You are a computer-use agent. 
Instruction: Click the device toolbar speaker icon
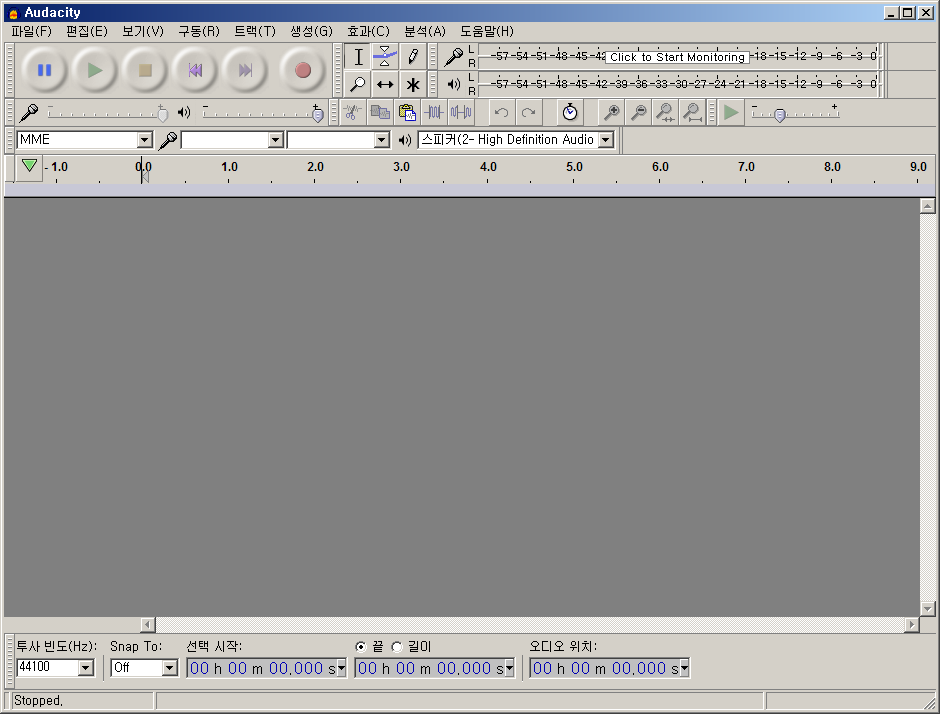[405, 140]
